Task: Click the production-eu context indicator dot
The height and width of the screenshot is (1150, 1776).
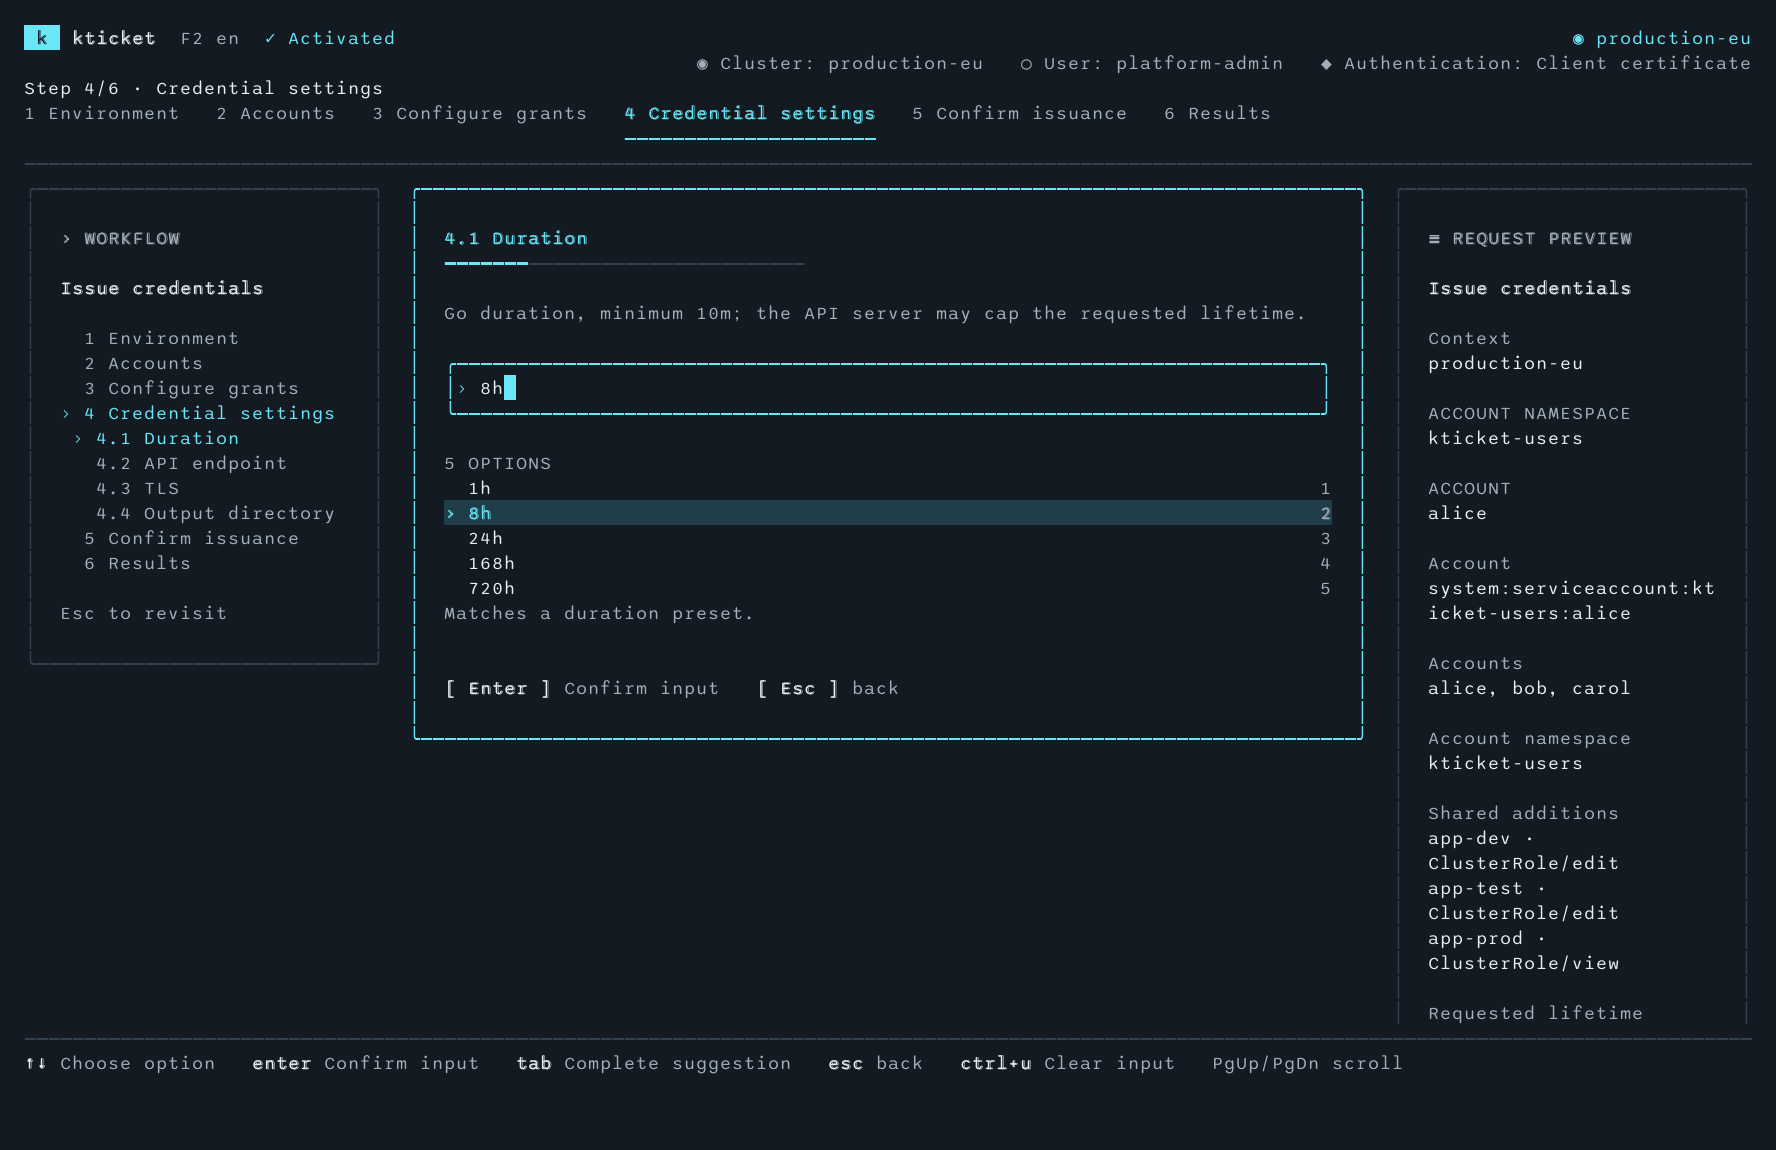Action: coord(1578,39)
